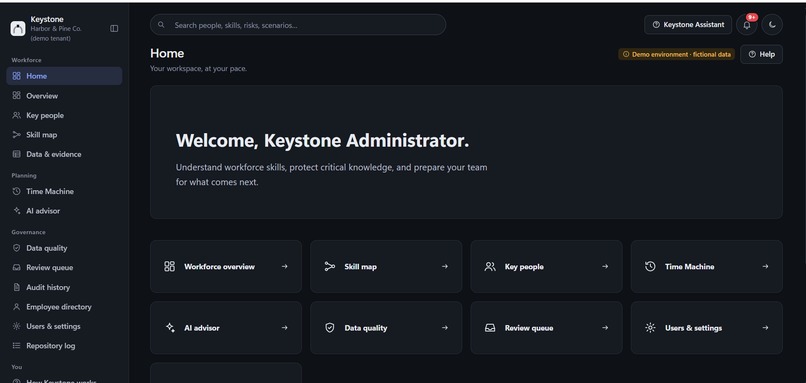This screenshot has height=383, width=806.
Task: Select Home in the sidebar menu
Action: [x=64, y=76]
